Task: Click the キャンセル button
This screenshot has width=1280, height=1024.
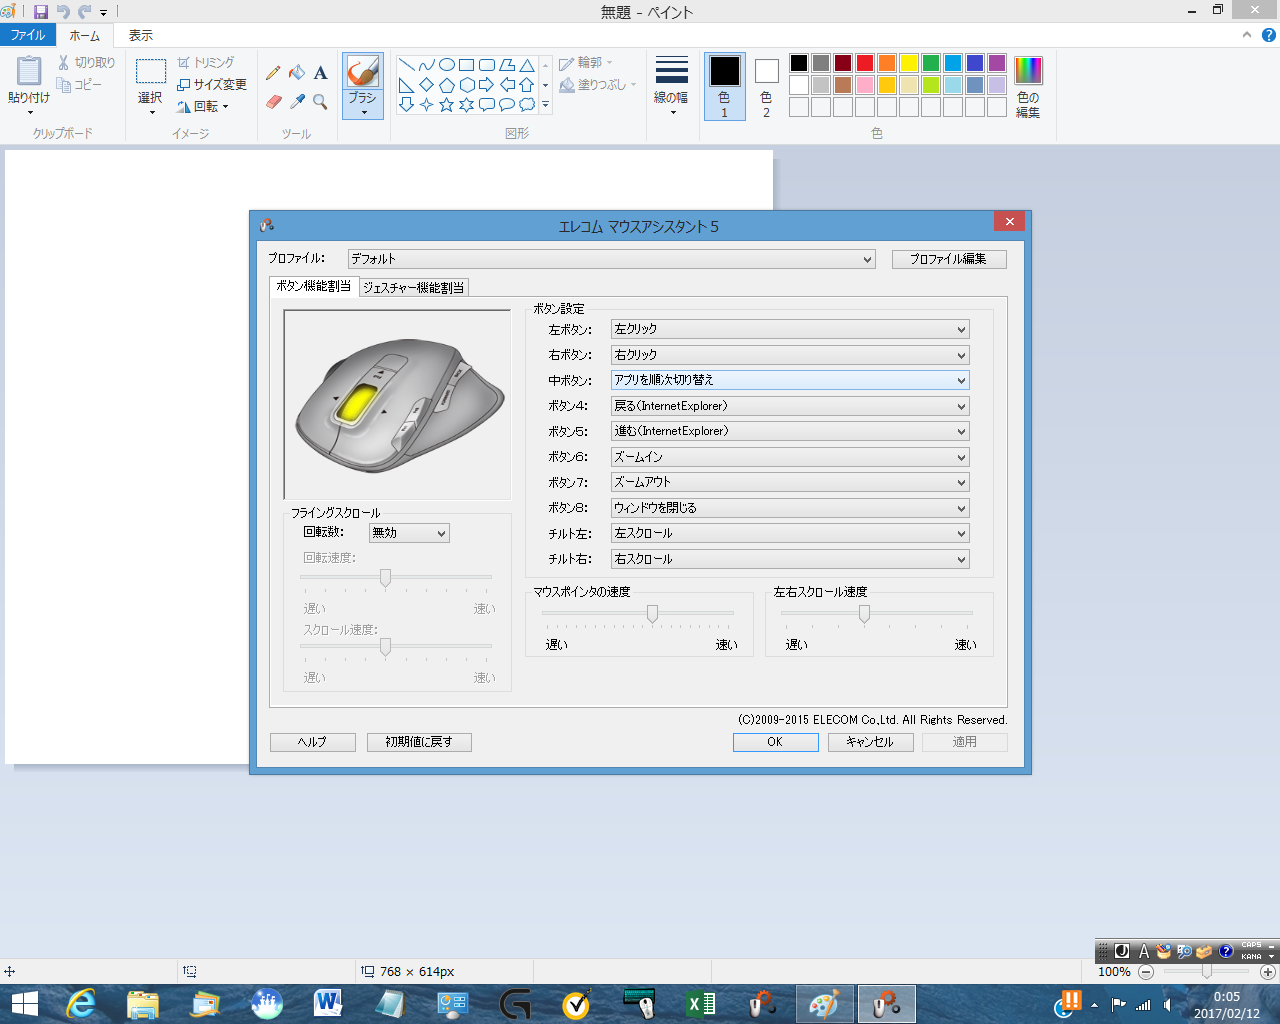Action: 870,742
